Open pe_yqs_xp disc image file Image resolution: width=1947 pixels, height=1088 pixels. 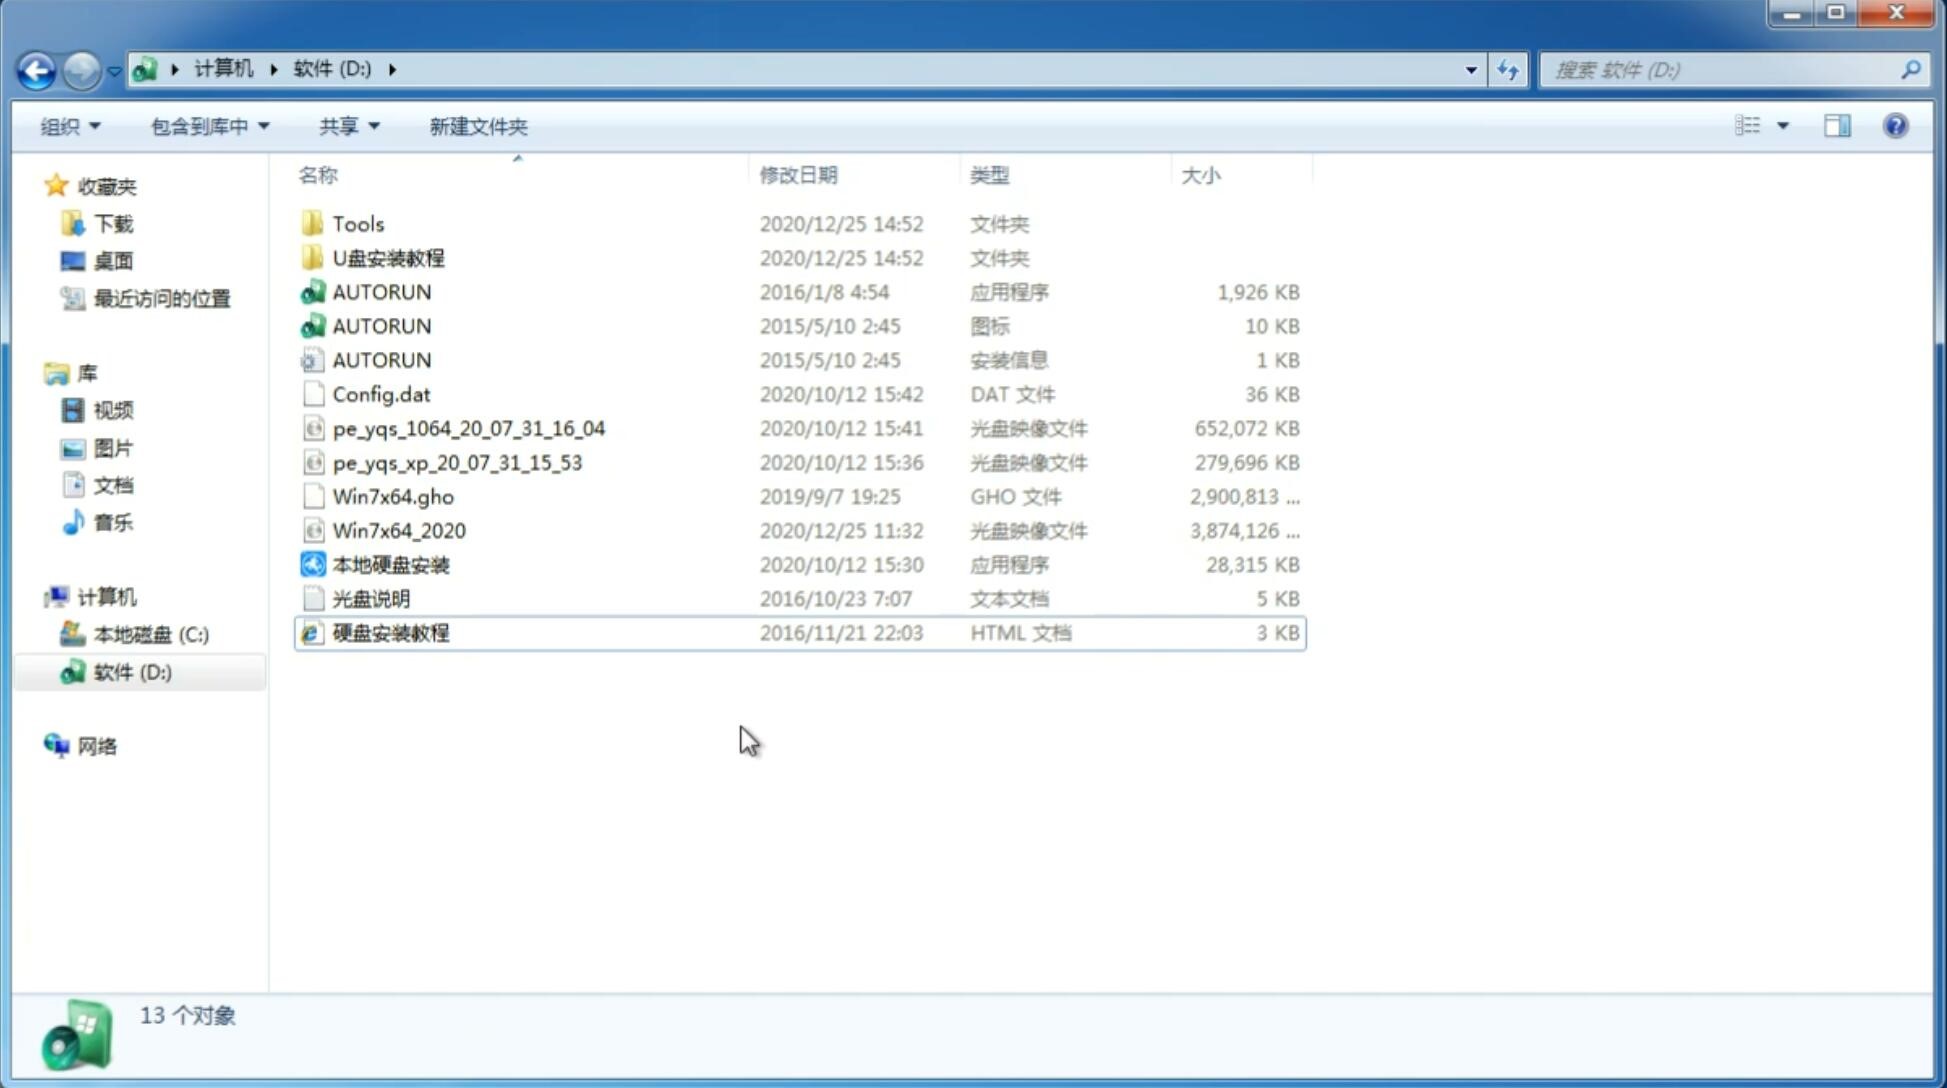coord(457,462)
